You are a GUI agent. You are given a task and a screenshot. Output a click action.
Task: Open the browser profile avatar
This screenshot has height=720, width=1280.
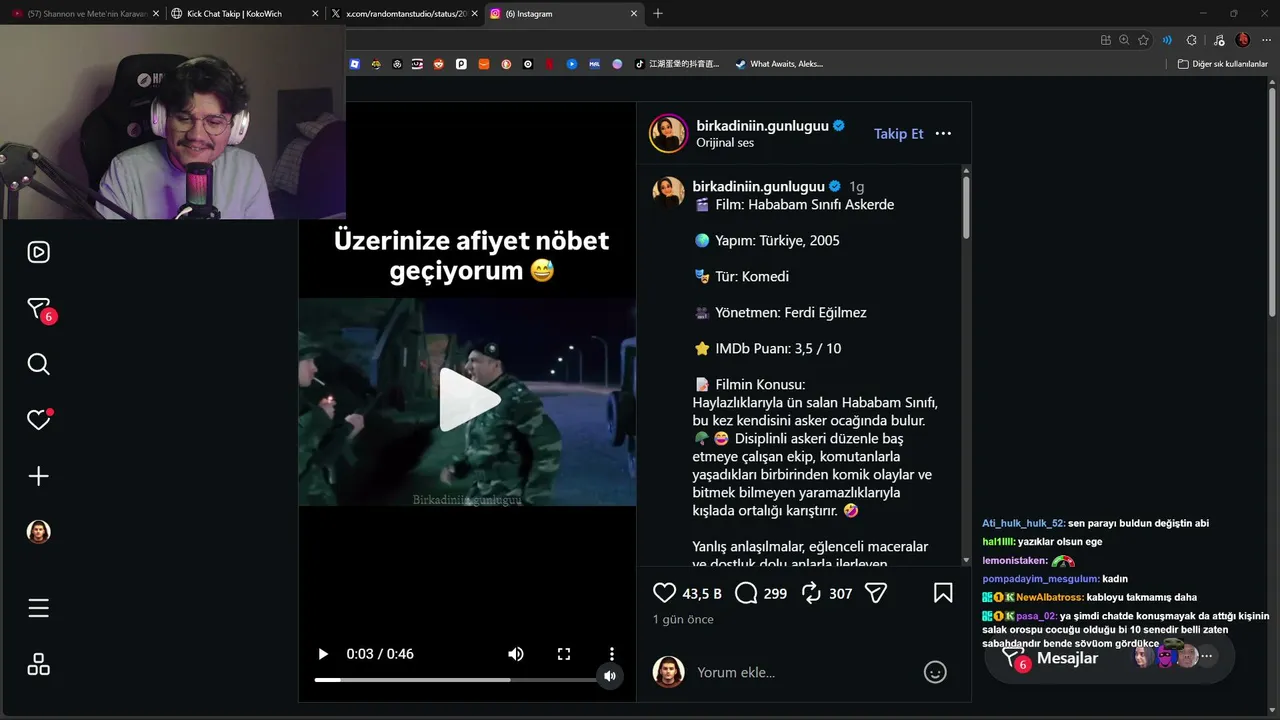pos(1243,40)
